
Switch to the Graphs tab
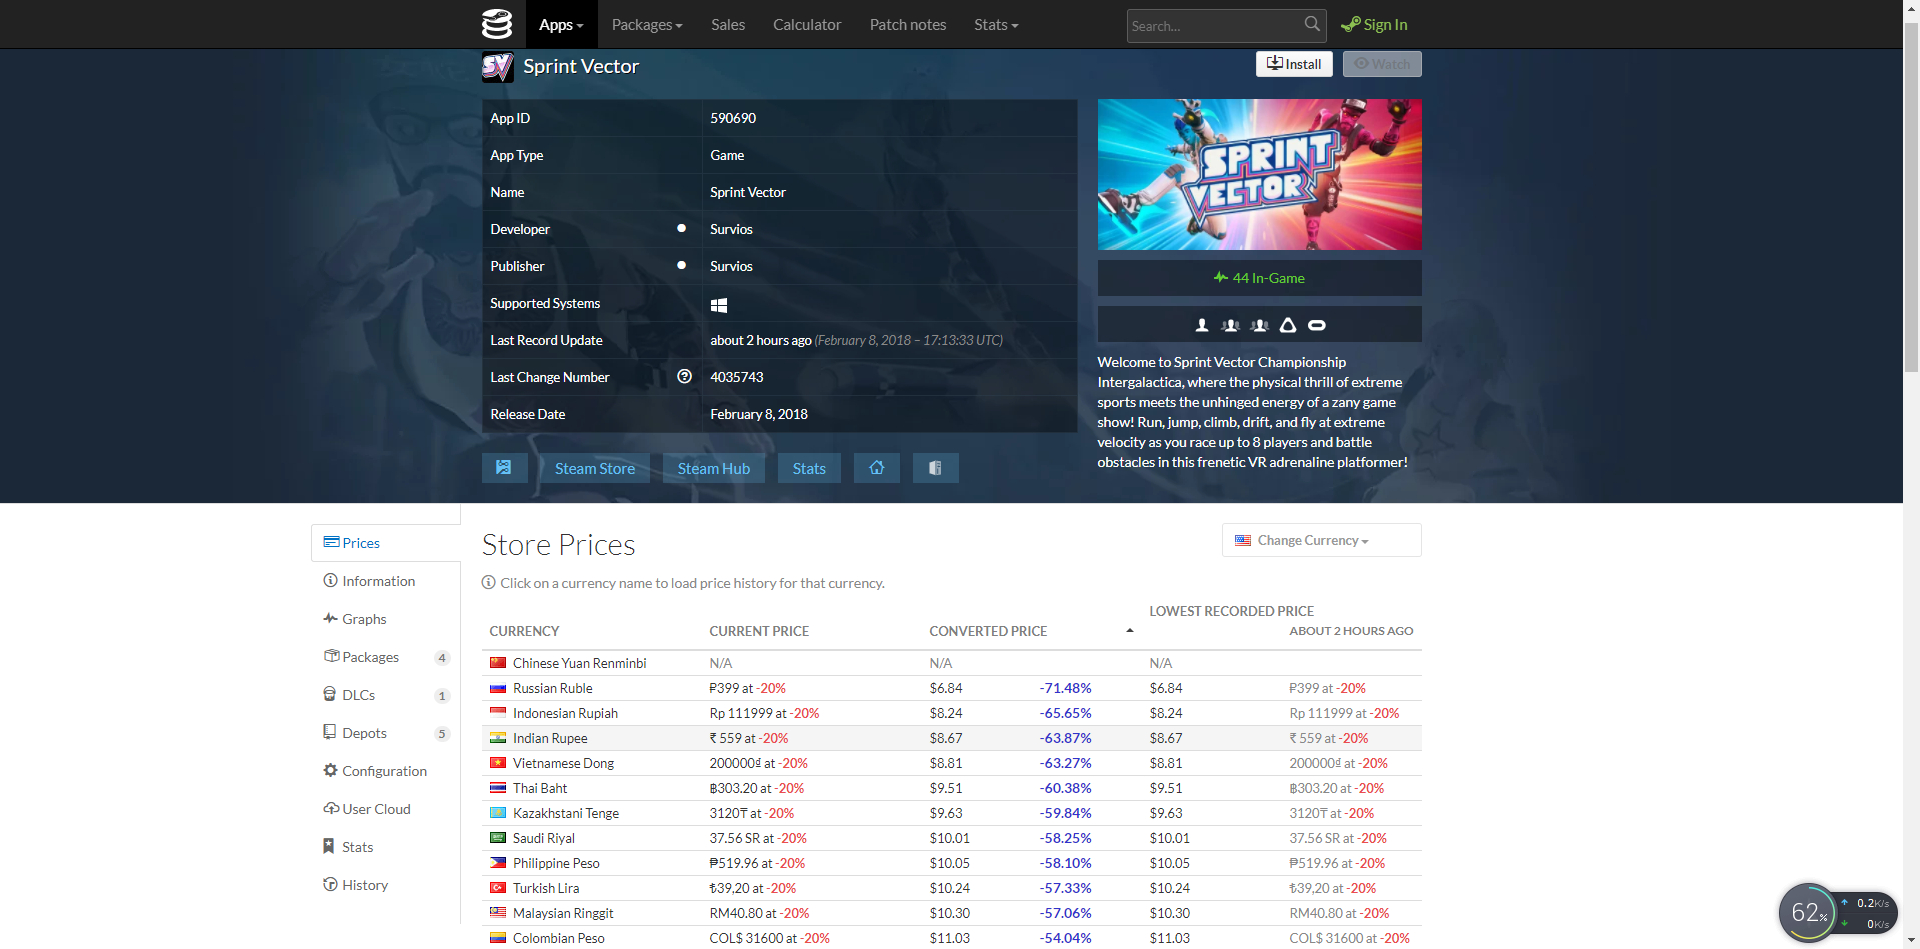coord(386,619)
